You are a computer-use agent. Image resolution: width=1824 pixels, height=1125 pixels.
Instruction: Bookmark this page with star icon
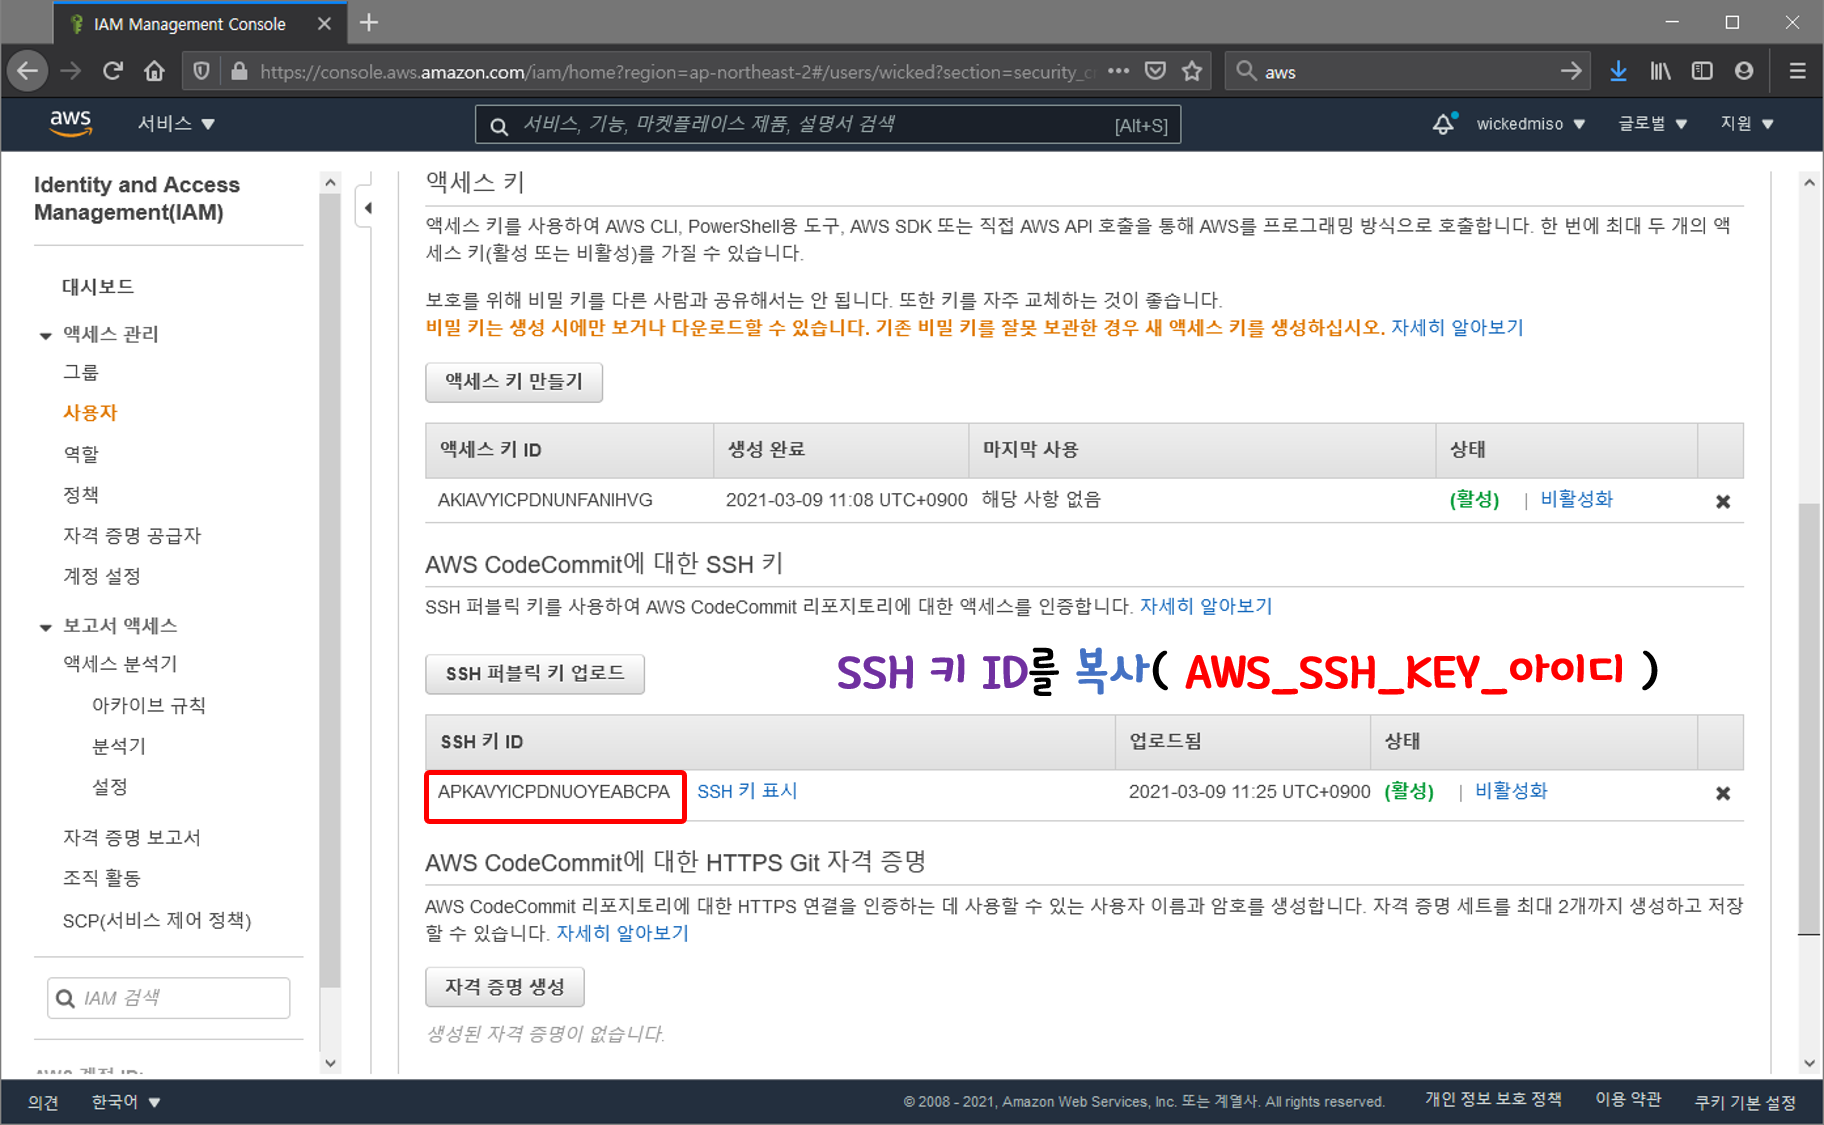[x=1191, y=71]
